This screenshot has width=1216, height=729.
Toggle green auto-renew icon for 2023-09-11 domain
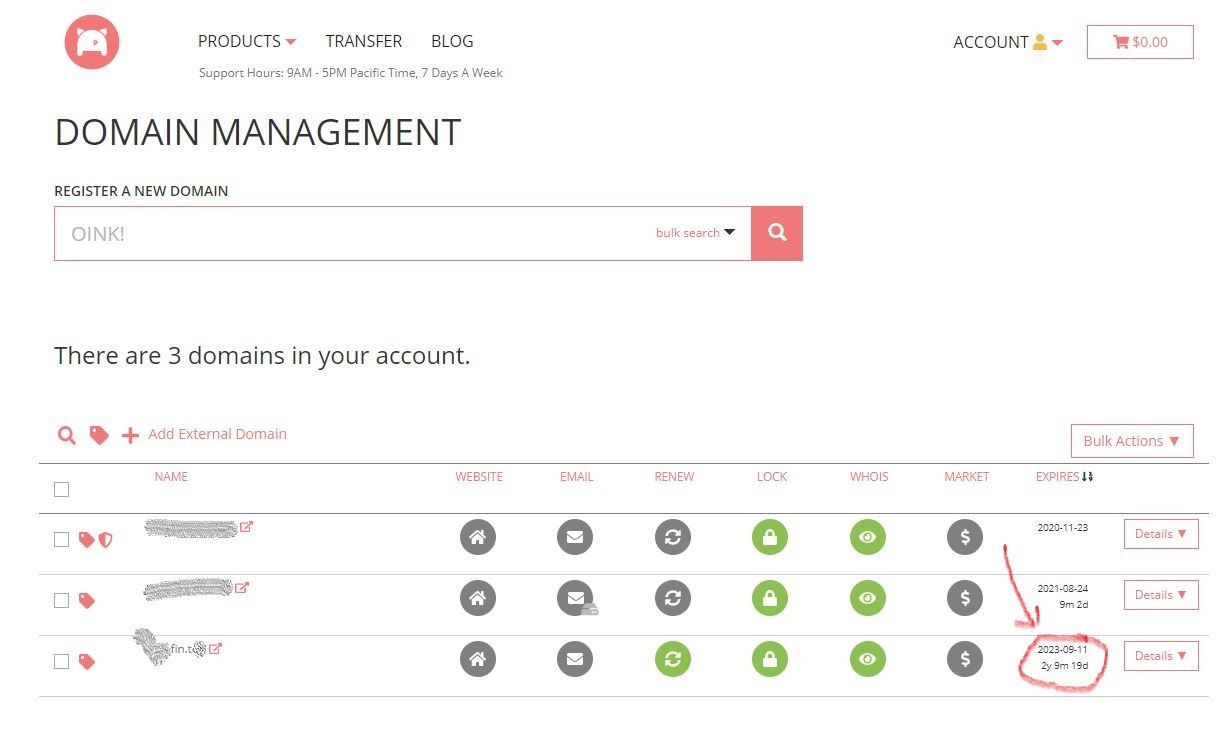pos(673,660)
